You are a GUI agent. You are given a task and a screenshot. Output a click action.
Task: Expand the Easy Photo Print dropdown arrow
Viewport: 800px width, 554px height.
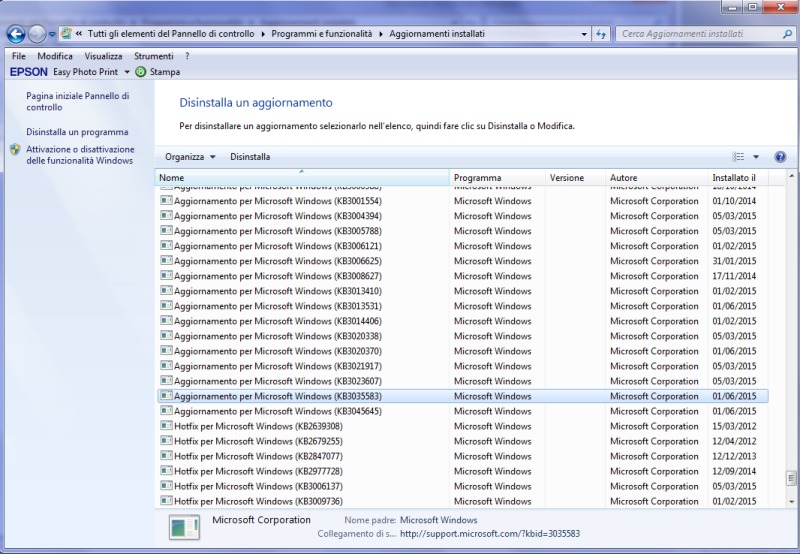tap(127, 72)
